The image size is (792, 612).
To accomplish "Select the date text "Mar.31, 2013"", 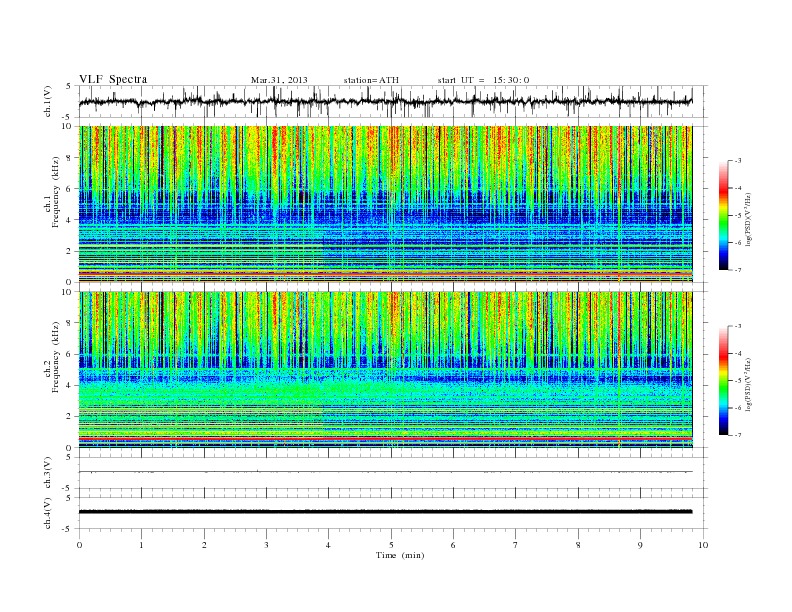I will click(x=279, y=80).
